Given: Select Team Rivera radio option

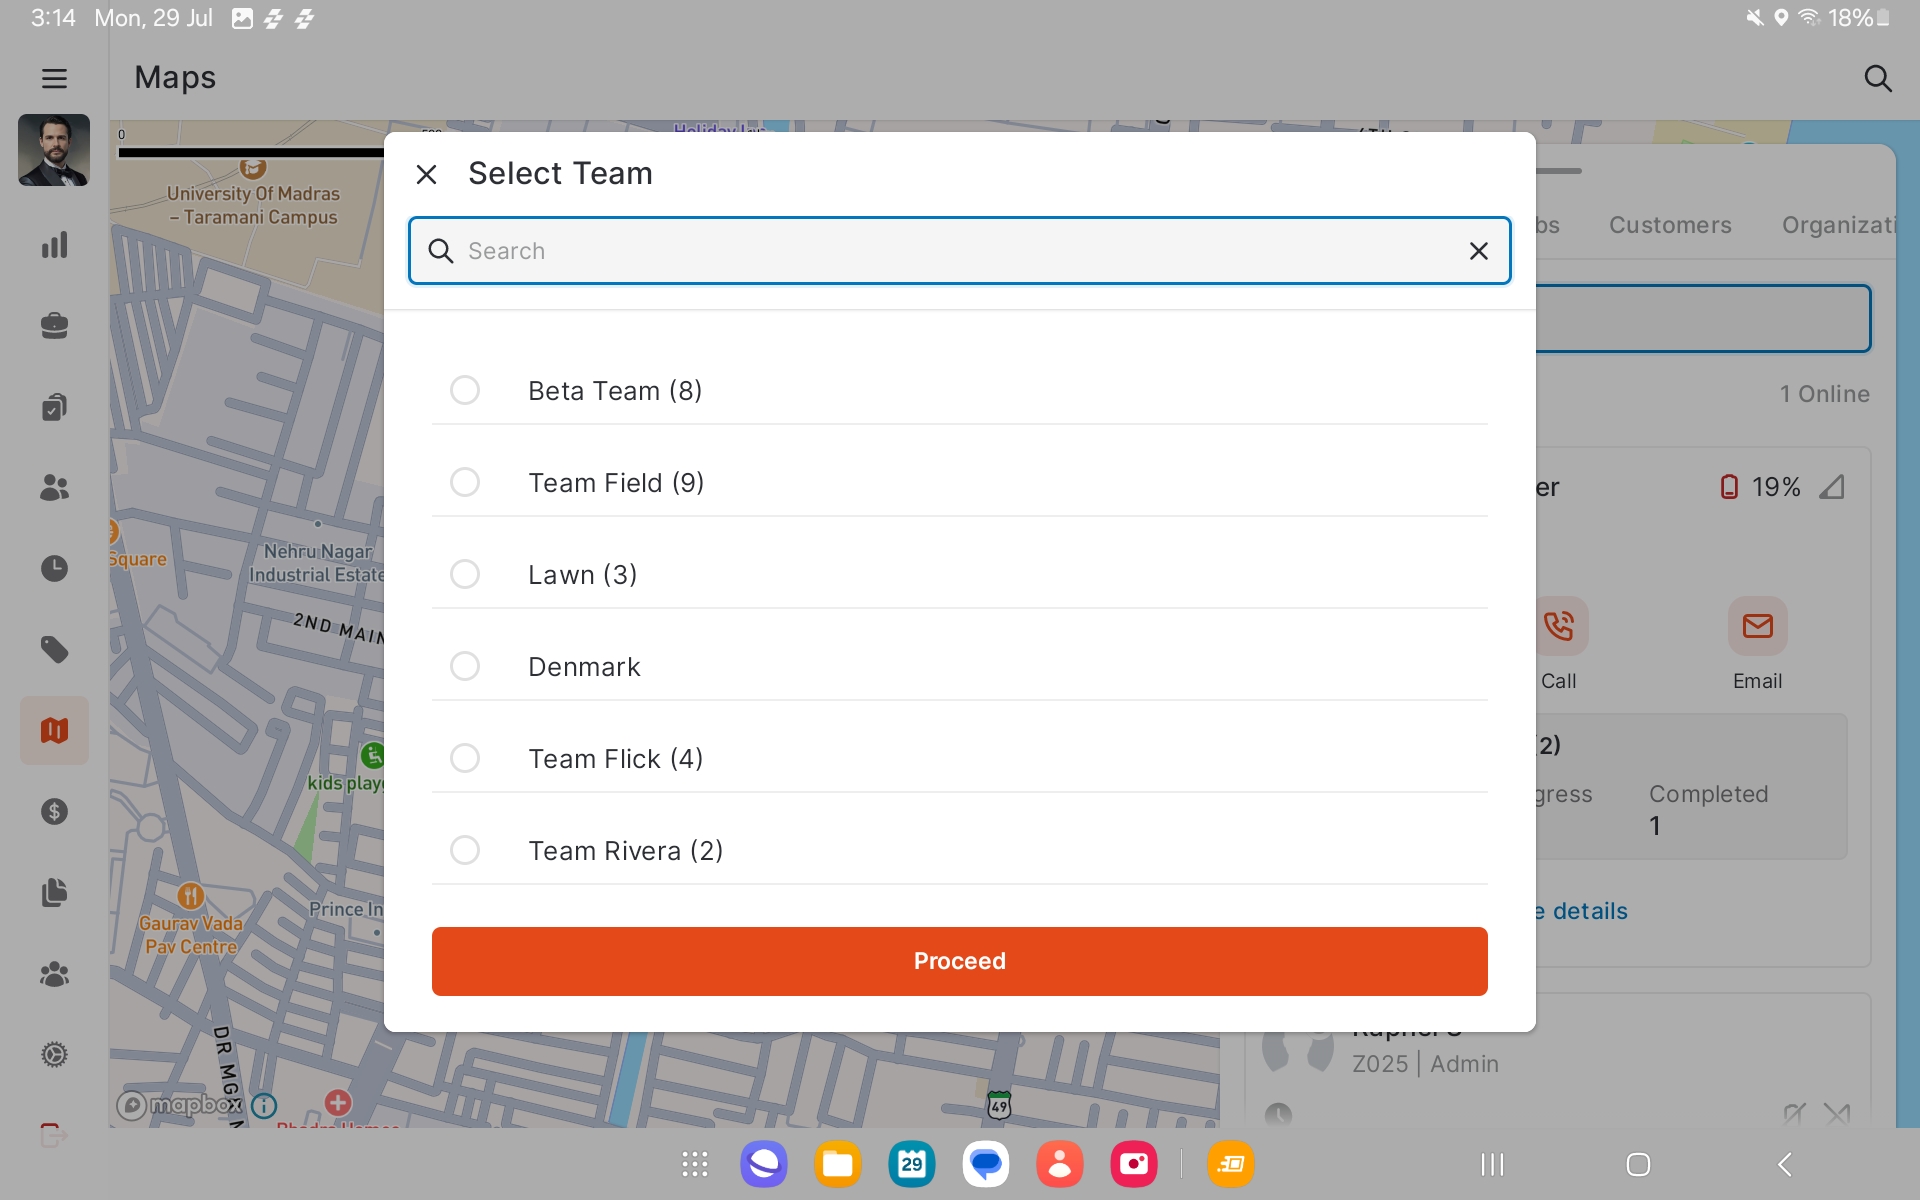Looking at the screenshot, I should pos(465,850).
